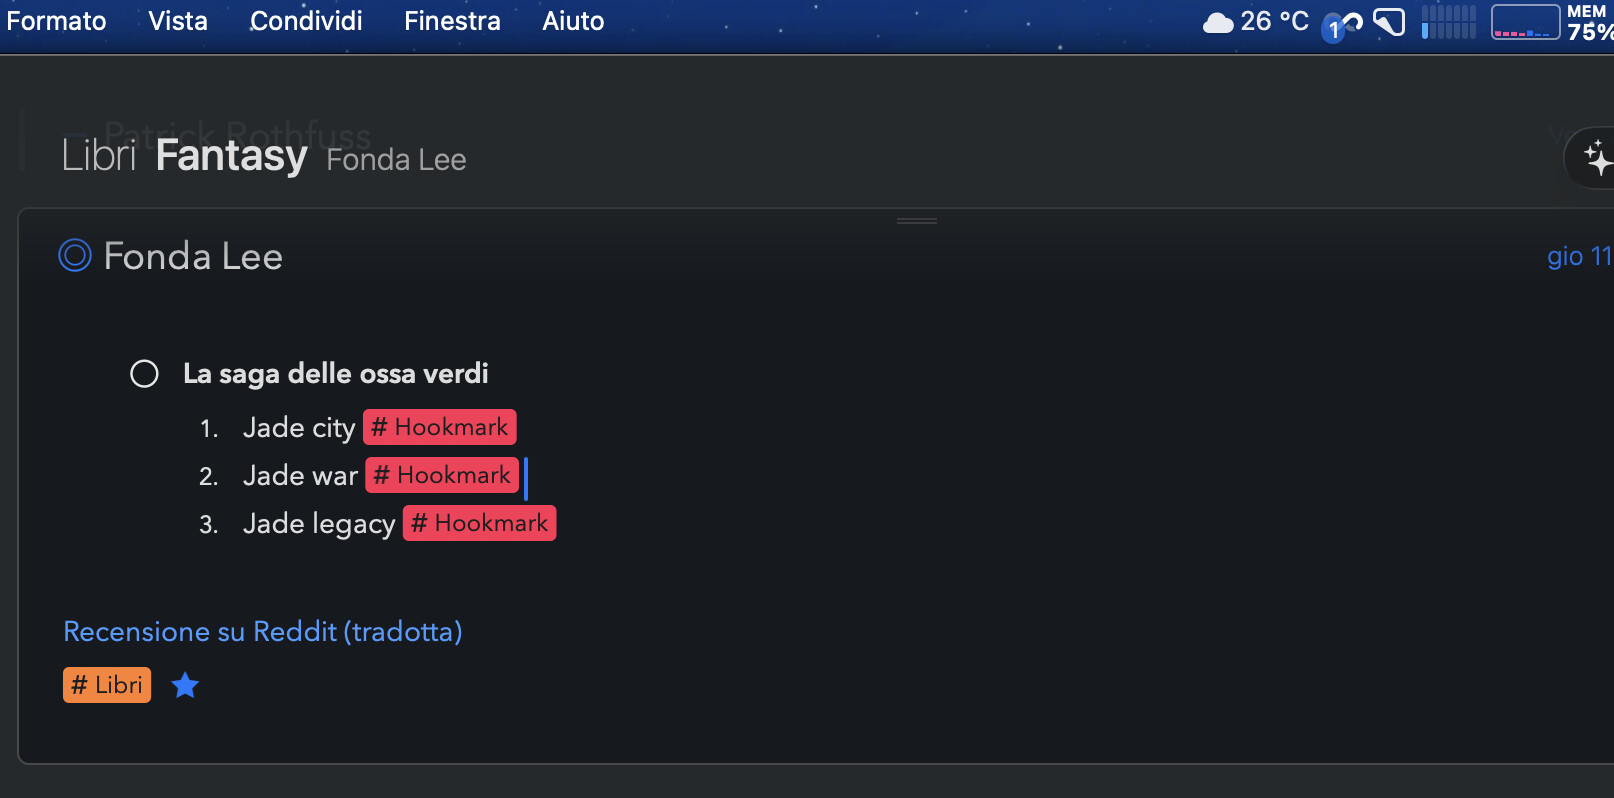Image resolution: width=1614 pixels, height=798 pixels.
Task: Open the MEM 75% memory monitor
Action: [1588, 22]
